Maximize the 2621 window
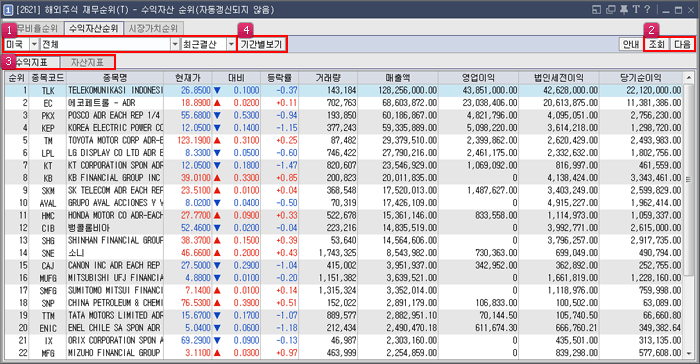700x364 pixels. (x=679, y=10)
